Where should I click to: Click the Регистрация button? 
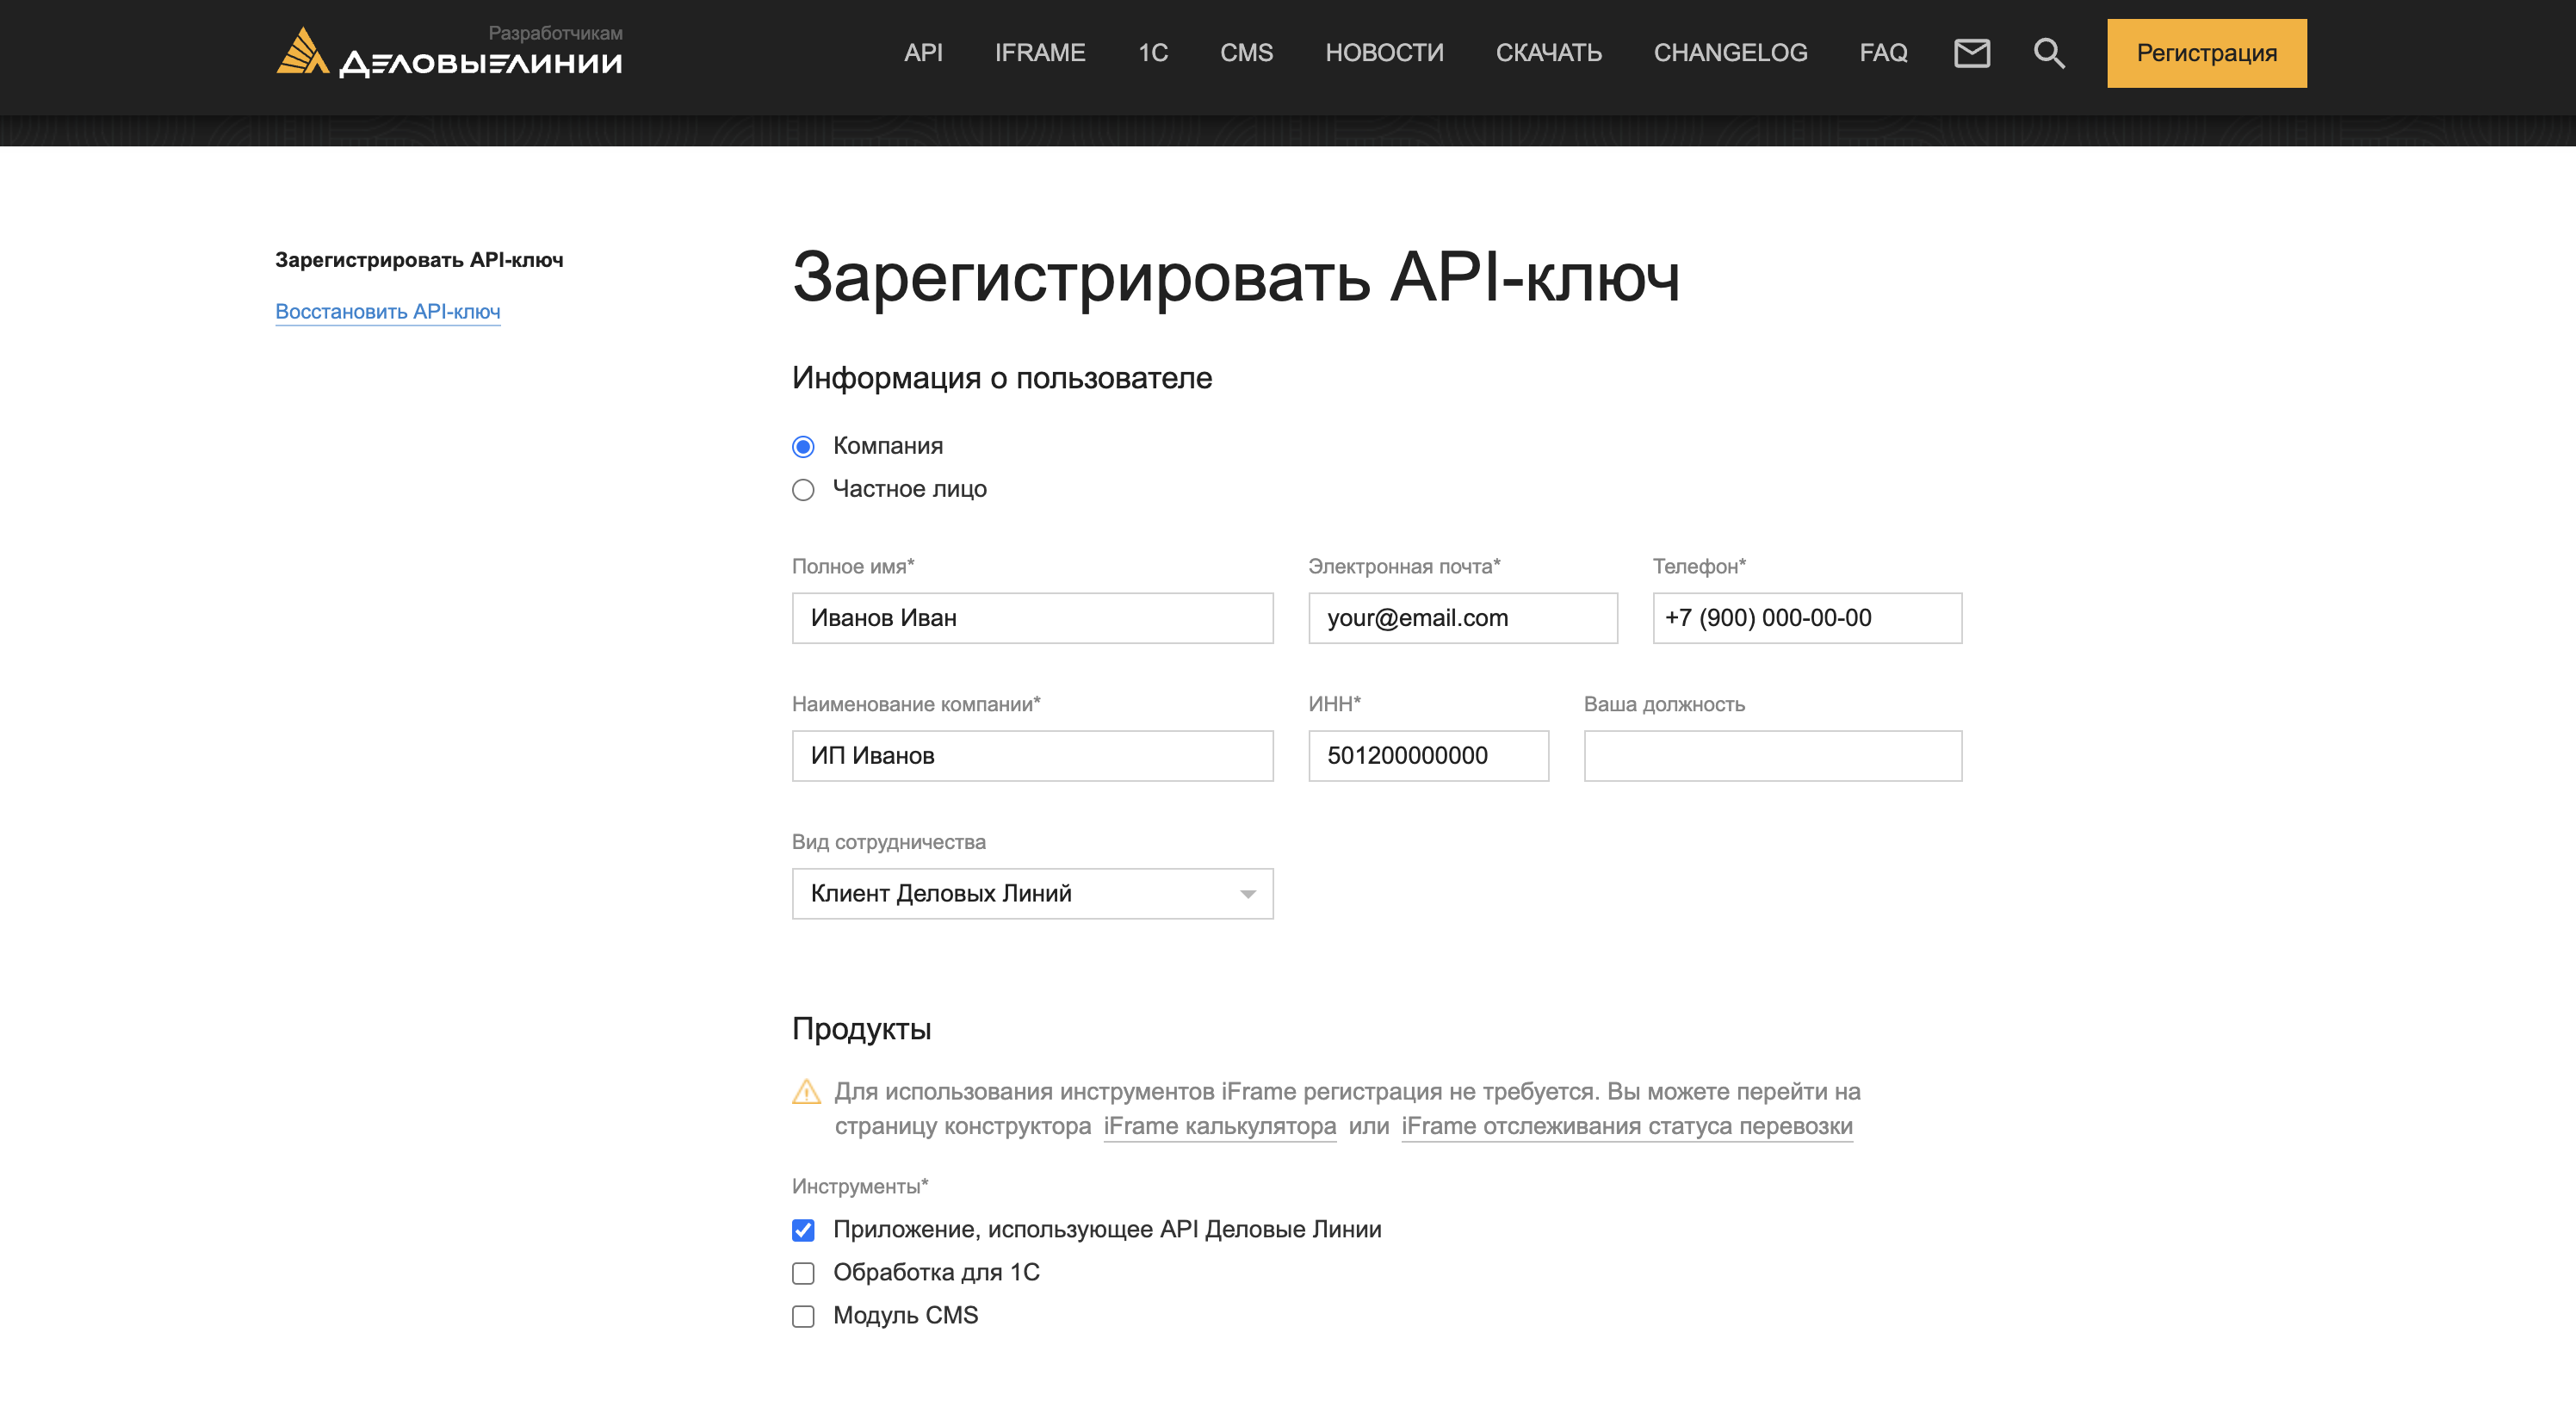click(2206, 53)
